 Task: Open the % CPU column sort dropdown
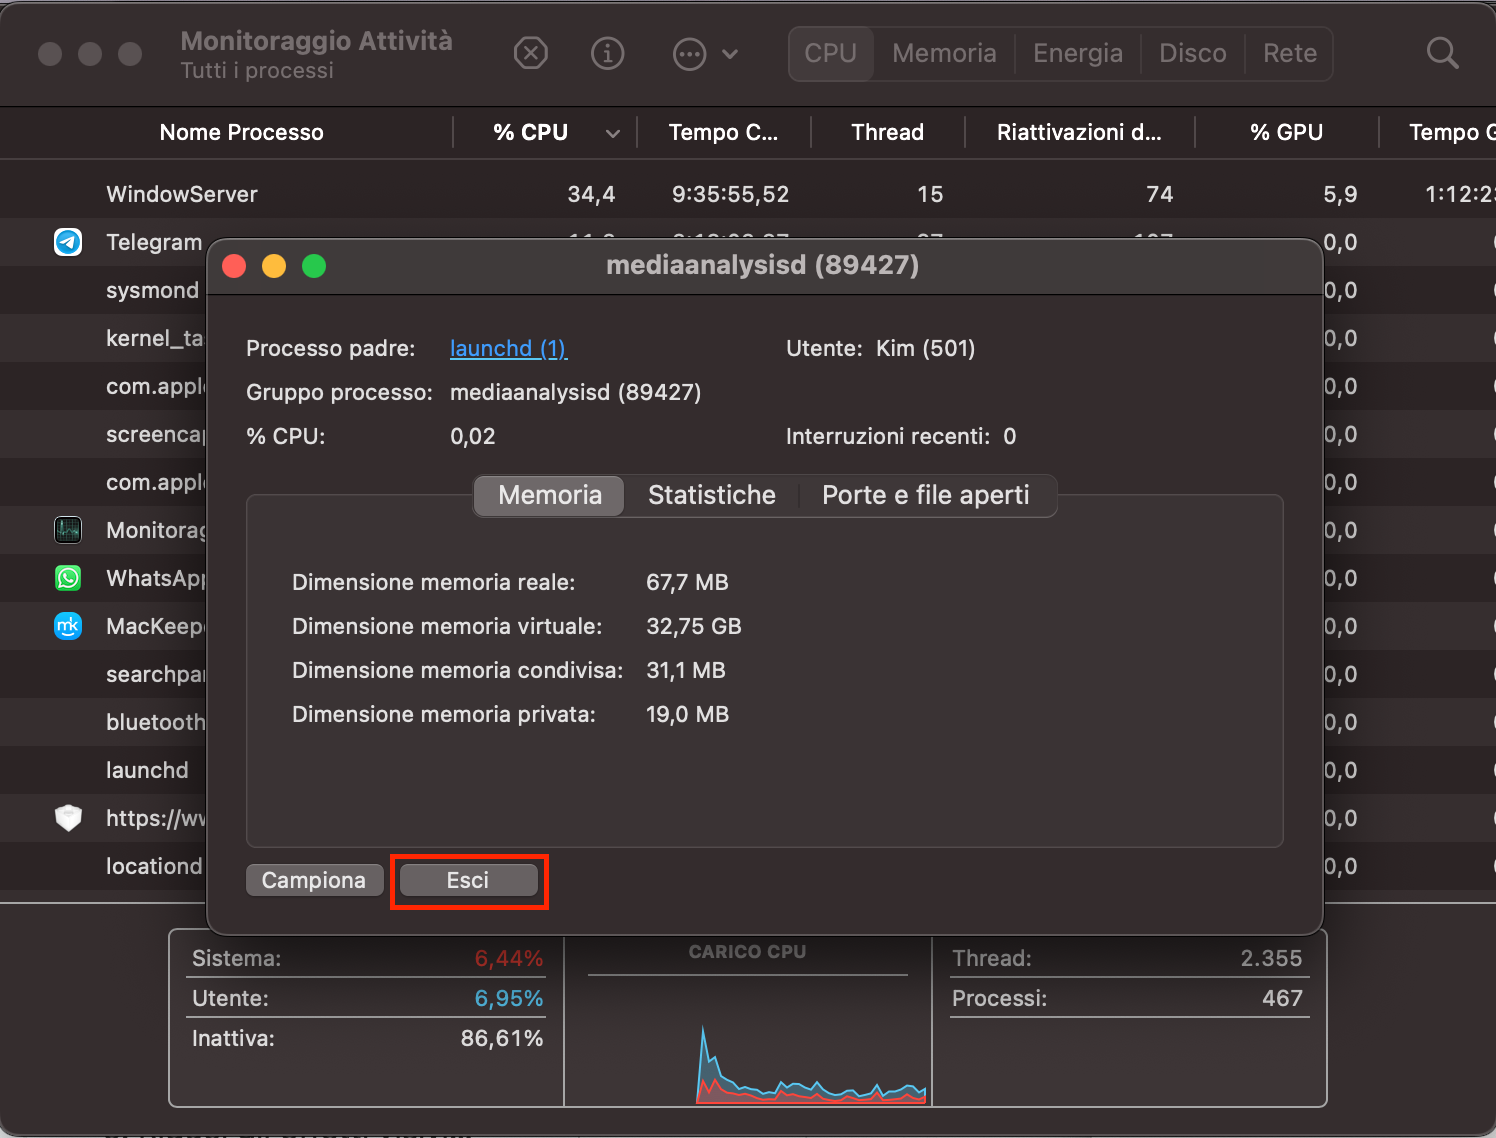coord(612,132)
